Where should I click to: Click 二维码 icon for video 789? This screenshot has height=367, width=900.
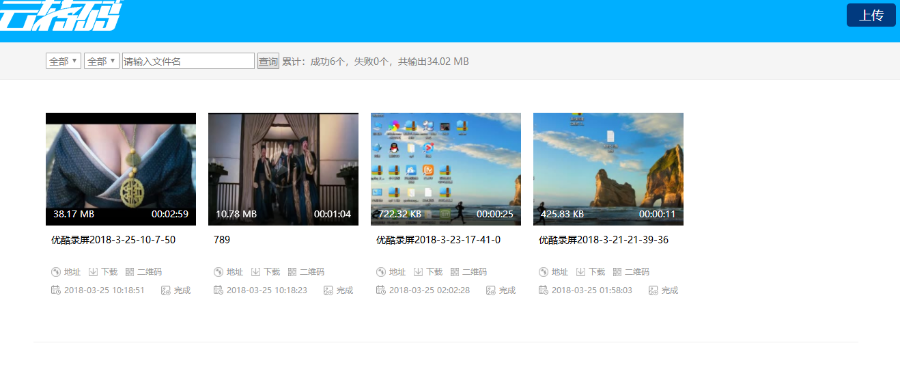(x=292, y=272)
